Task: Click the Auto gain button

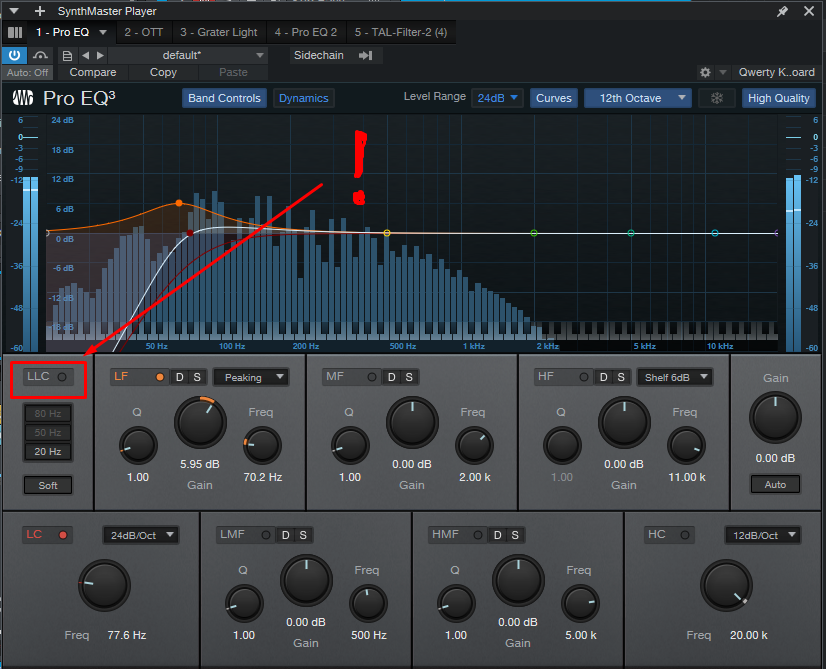Action: (775, 484)
